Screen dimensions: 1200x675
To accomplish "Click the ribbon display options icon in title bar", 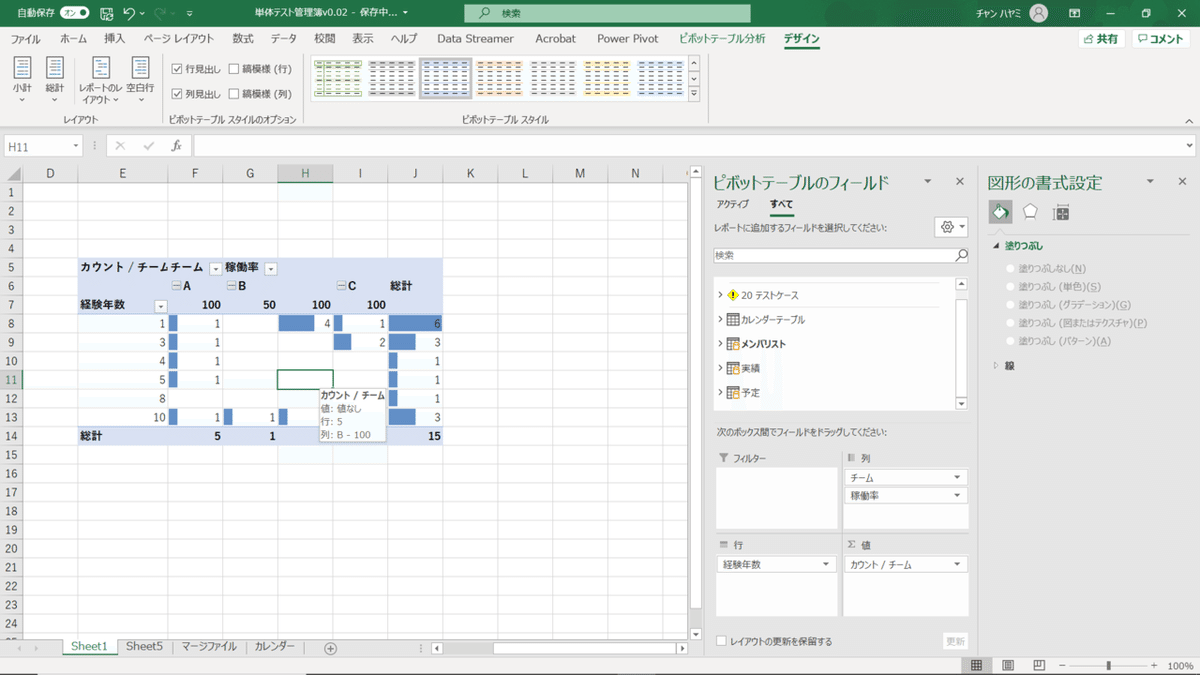I will (x=1075, y=13).
